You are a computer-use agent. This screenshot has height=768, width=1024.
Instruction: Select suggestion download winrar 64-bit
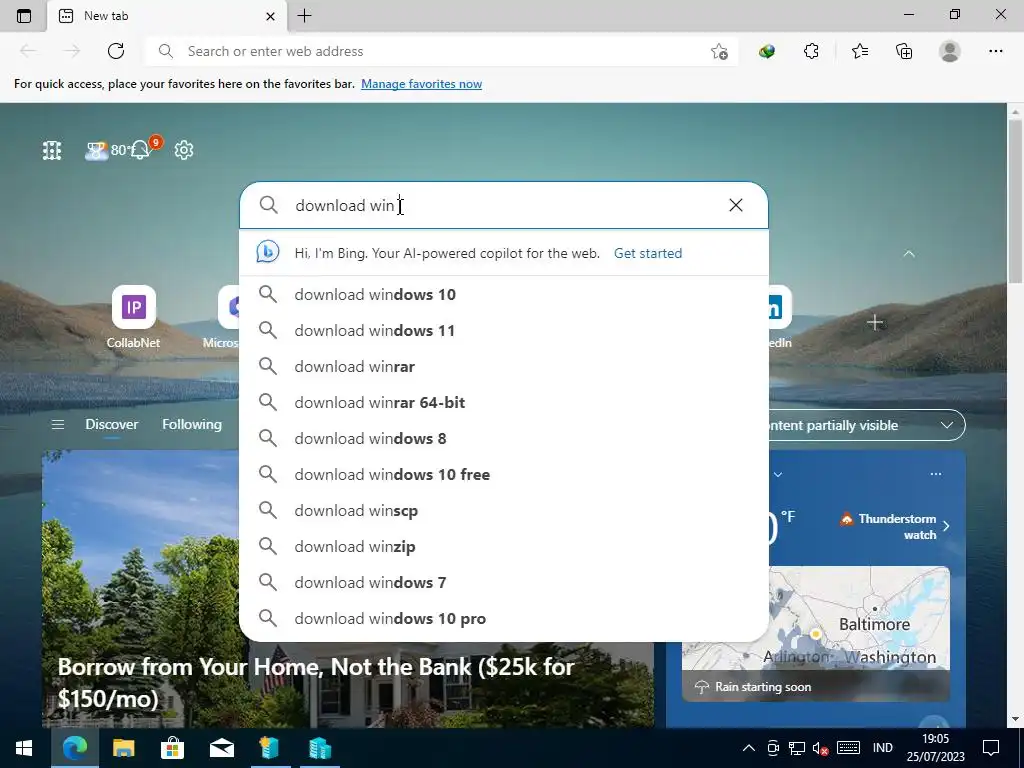(x=504, y=402)
